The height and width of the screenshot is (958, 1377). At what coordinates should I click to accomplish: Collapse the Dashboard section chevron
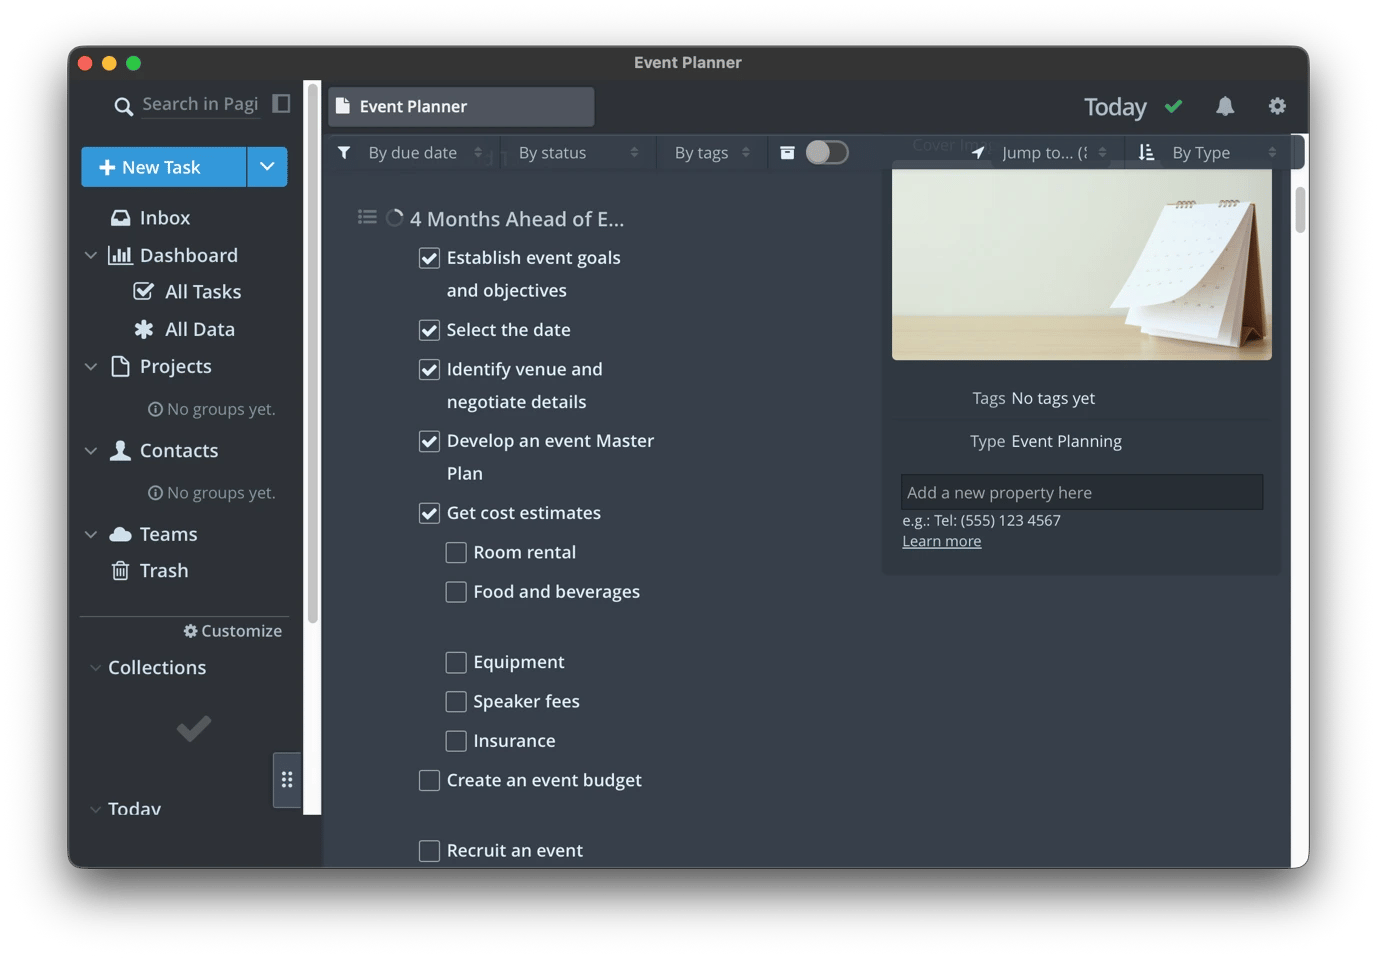[x=91, y=255]
